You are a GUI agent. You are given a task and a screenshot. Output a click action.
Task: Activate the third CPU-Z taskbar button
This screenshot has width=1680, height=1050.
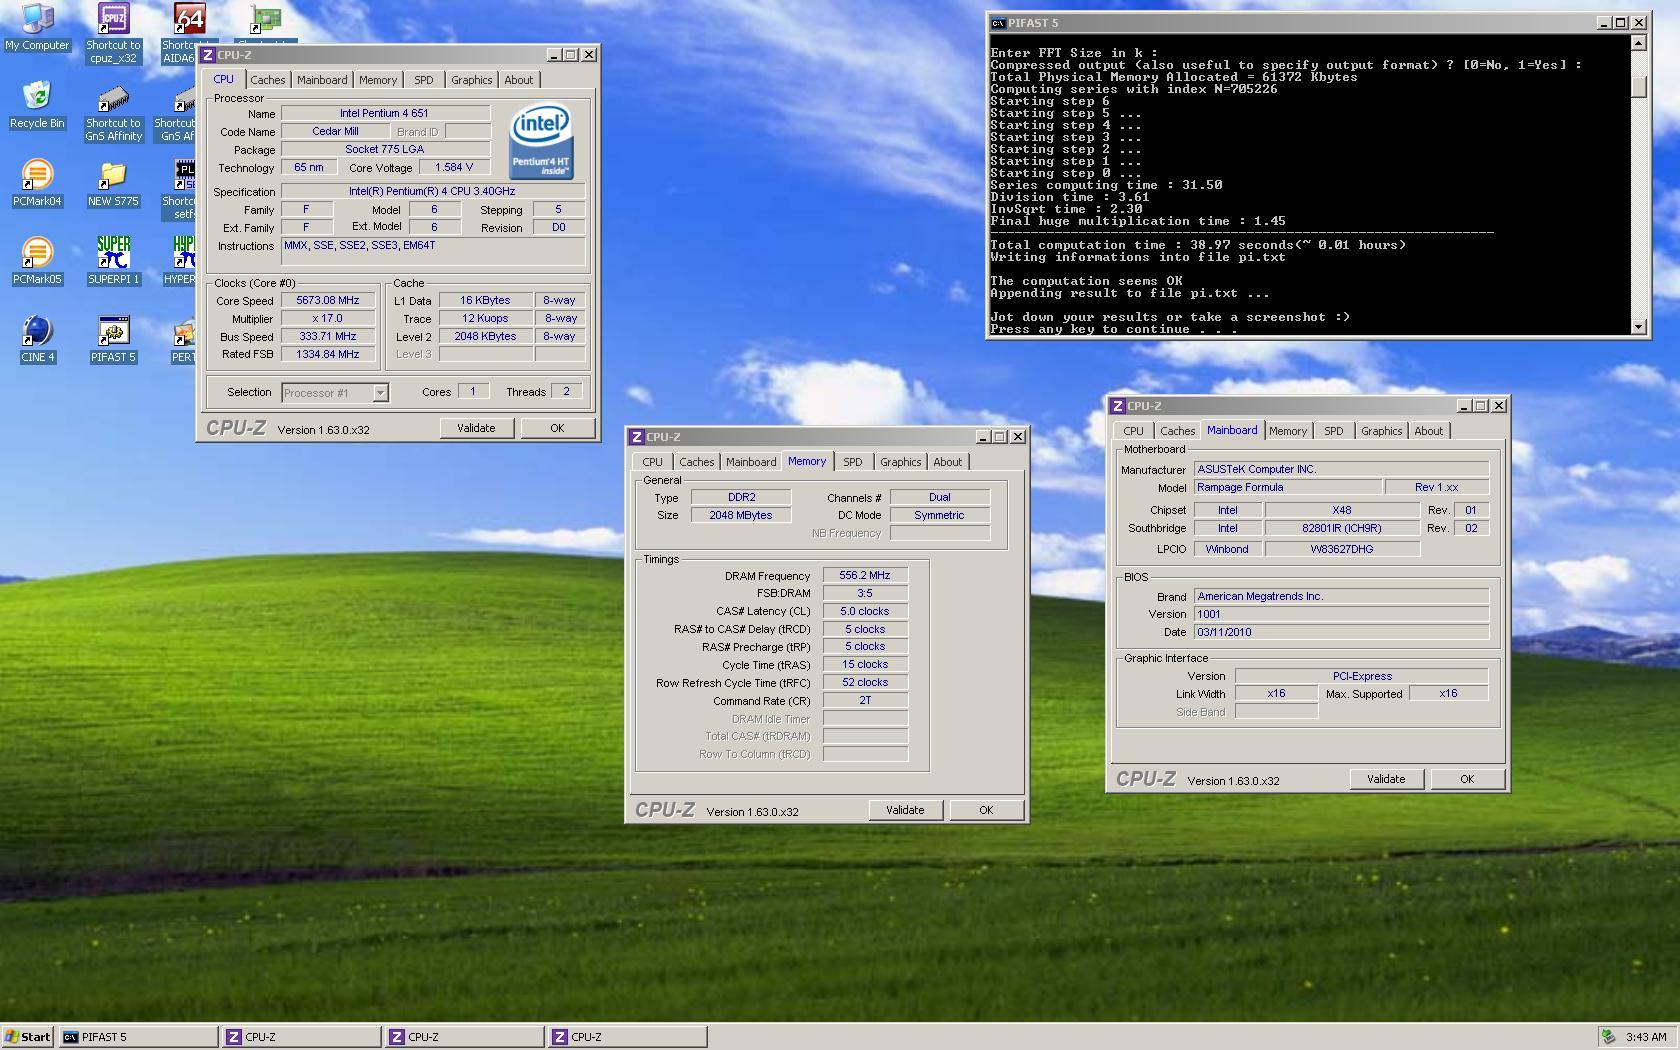(627, 1037)
